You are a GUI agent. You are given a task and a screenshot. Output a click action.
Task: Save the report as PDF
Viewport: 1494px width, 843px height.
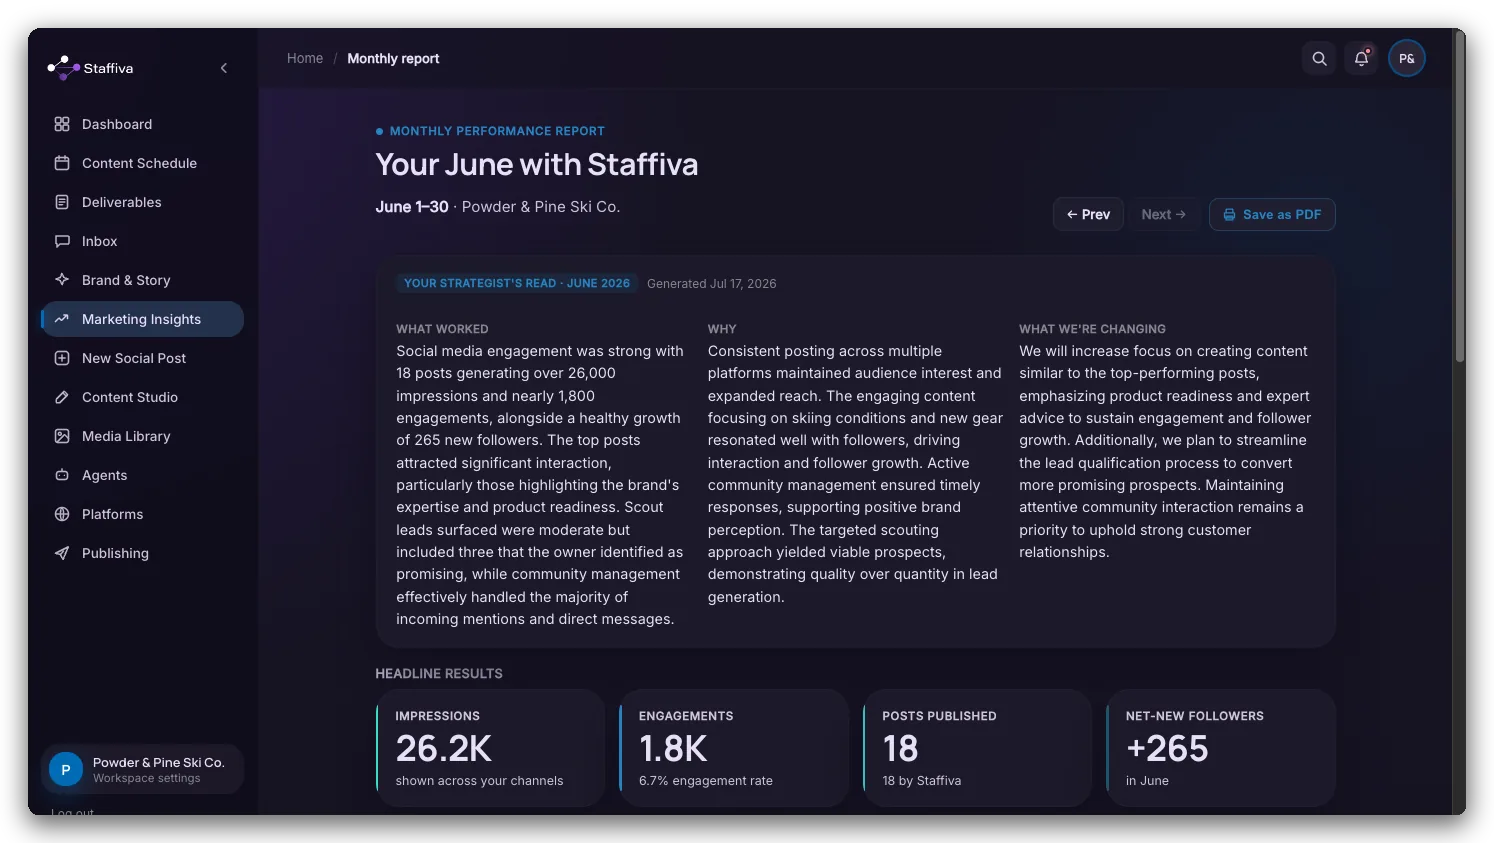[1272, 215]
